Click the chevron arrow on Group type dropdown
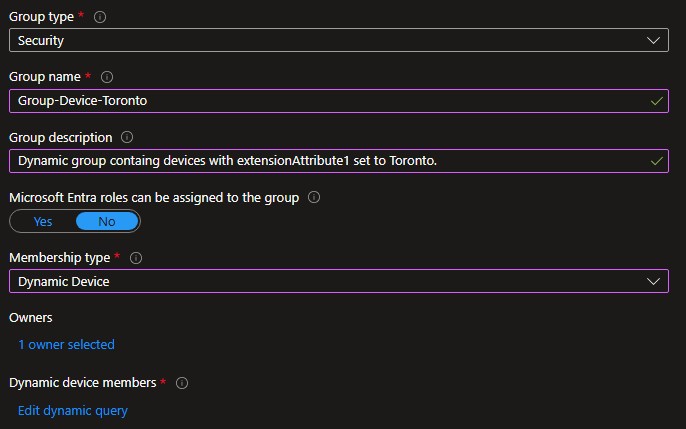The width and height of the screenshot is (686, 429). (x=654, y=40)
